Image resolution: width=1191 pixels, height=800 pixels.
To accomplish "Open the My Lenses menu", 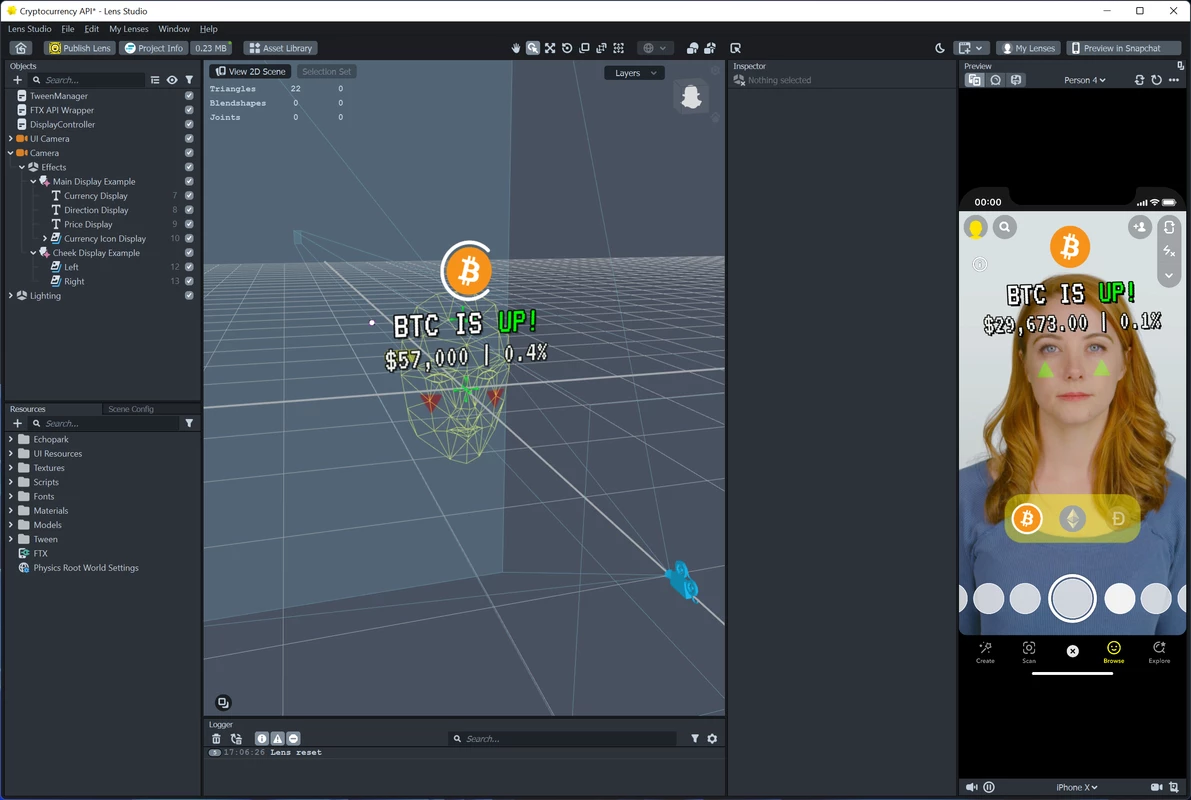I will point(129,29).
